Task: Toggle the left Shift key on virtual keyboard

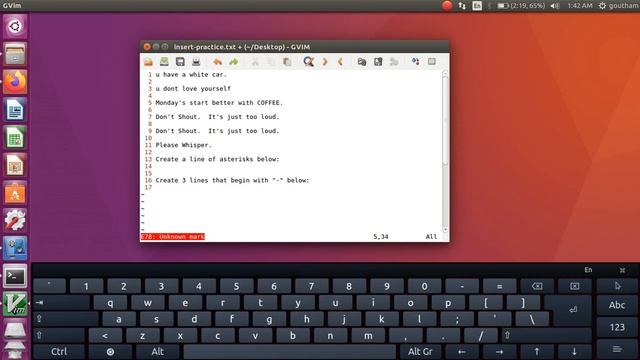Action: [x=58, y=336]
